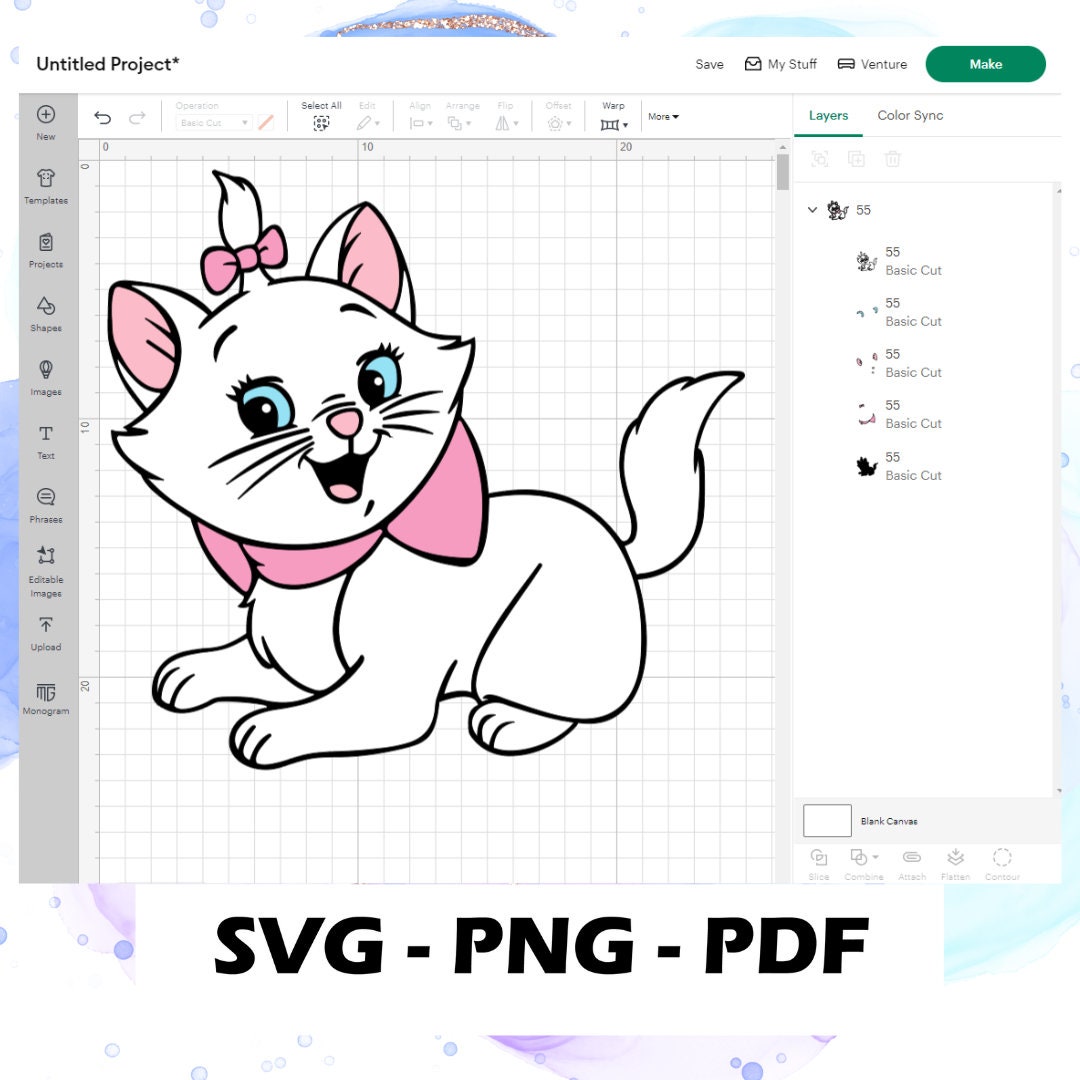Click the green Make button
Viewport: 1080px width, 1080px height.
[985, 63]
